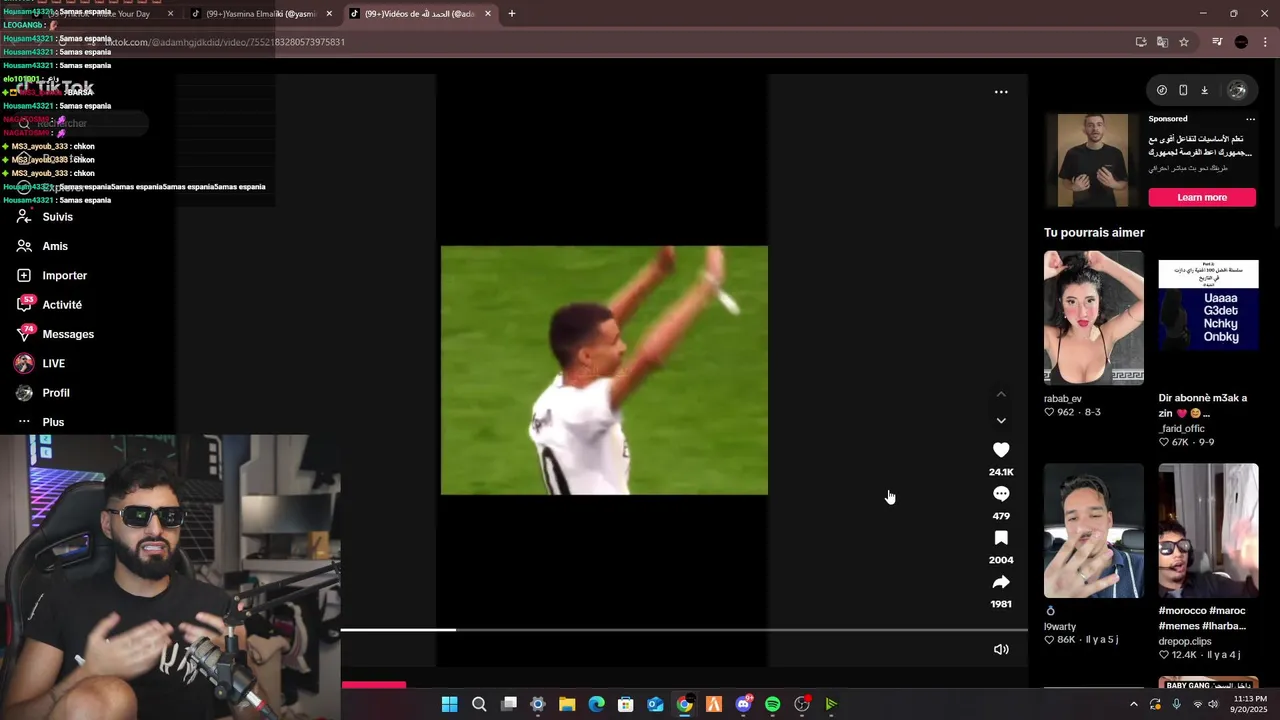1280x720 pixels.
Task: Open a new browser tab
Action: click(512, 14)
